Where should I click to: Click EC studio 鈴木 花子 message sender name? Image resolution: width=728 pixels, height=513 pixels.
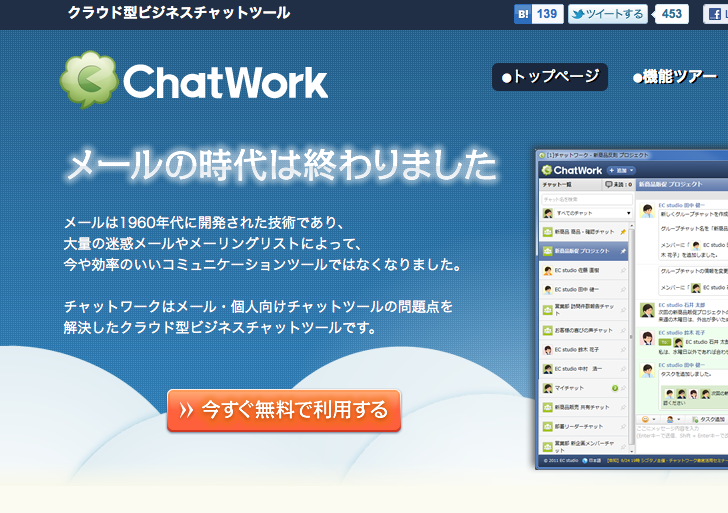click(682, 333)
